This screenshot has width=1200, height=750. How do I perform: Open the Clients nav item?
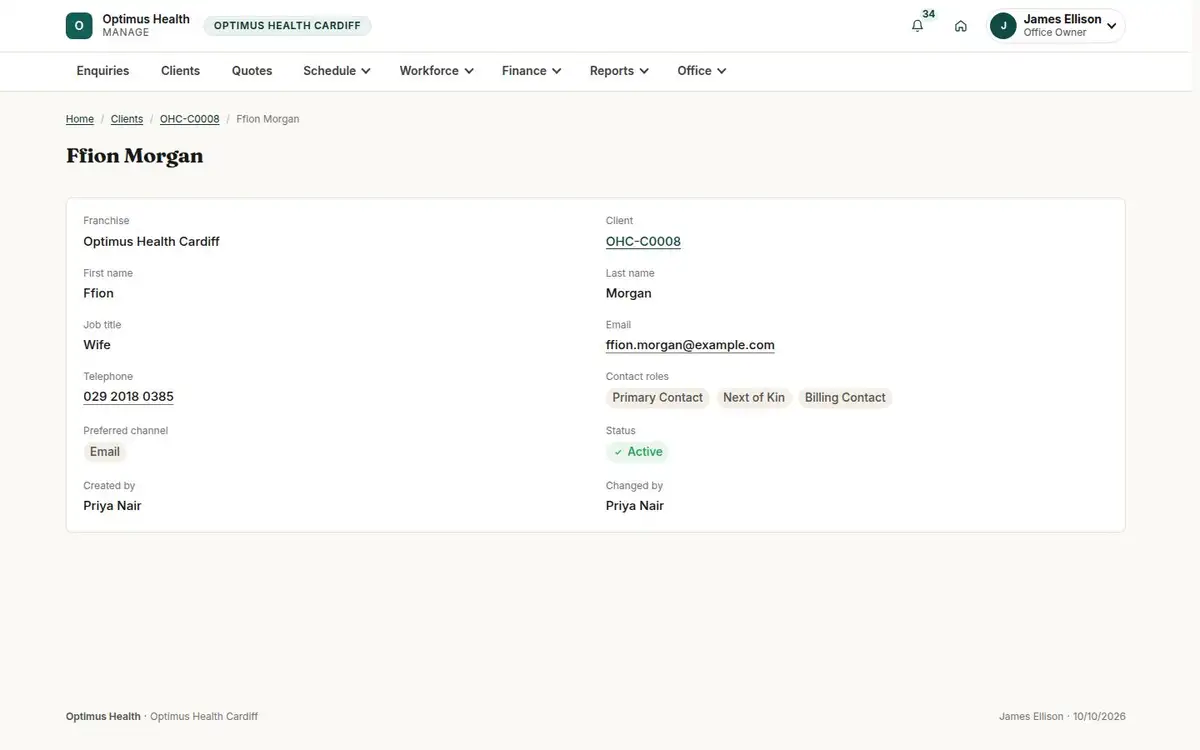tap(180, 71)
